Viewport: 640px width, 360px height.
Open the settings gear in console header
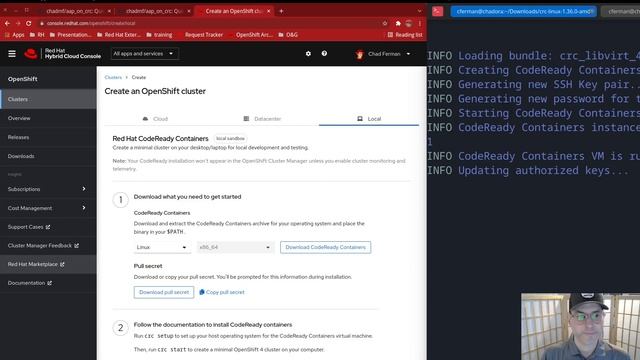[308, 53]
